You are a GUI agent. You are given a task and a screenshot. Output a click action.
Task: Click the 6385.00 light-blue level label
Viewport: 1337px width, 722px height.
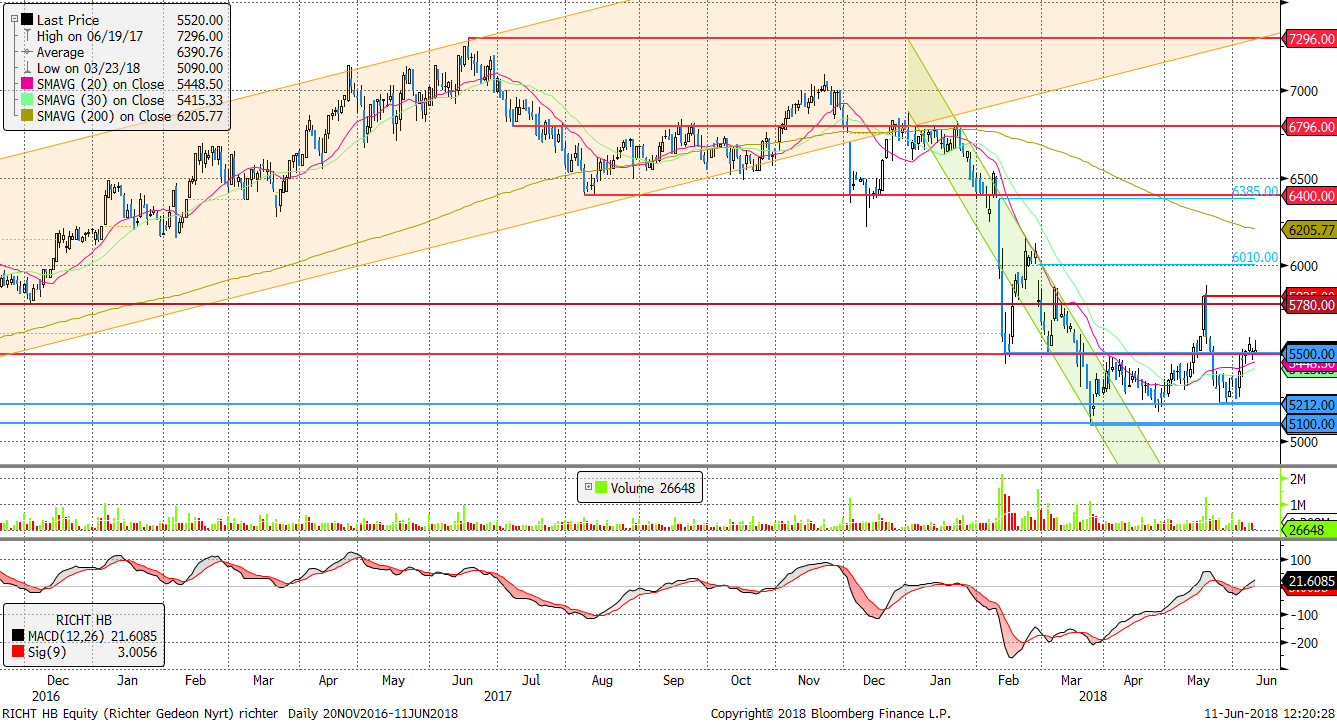[x=1255, y=190]
